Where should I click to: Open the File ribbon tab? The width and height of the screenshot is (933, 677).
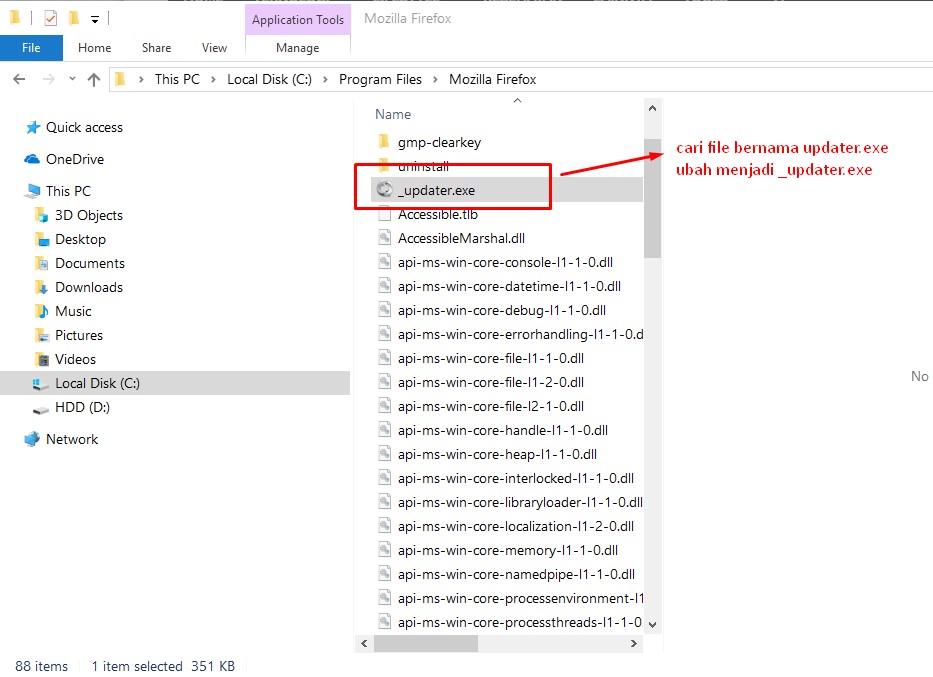pyautogui.click(x=31, y=48)
